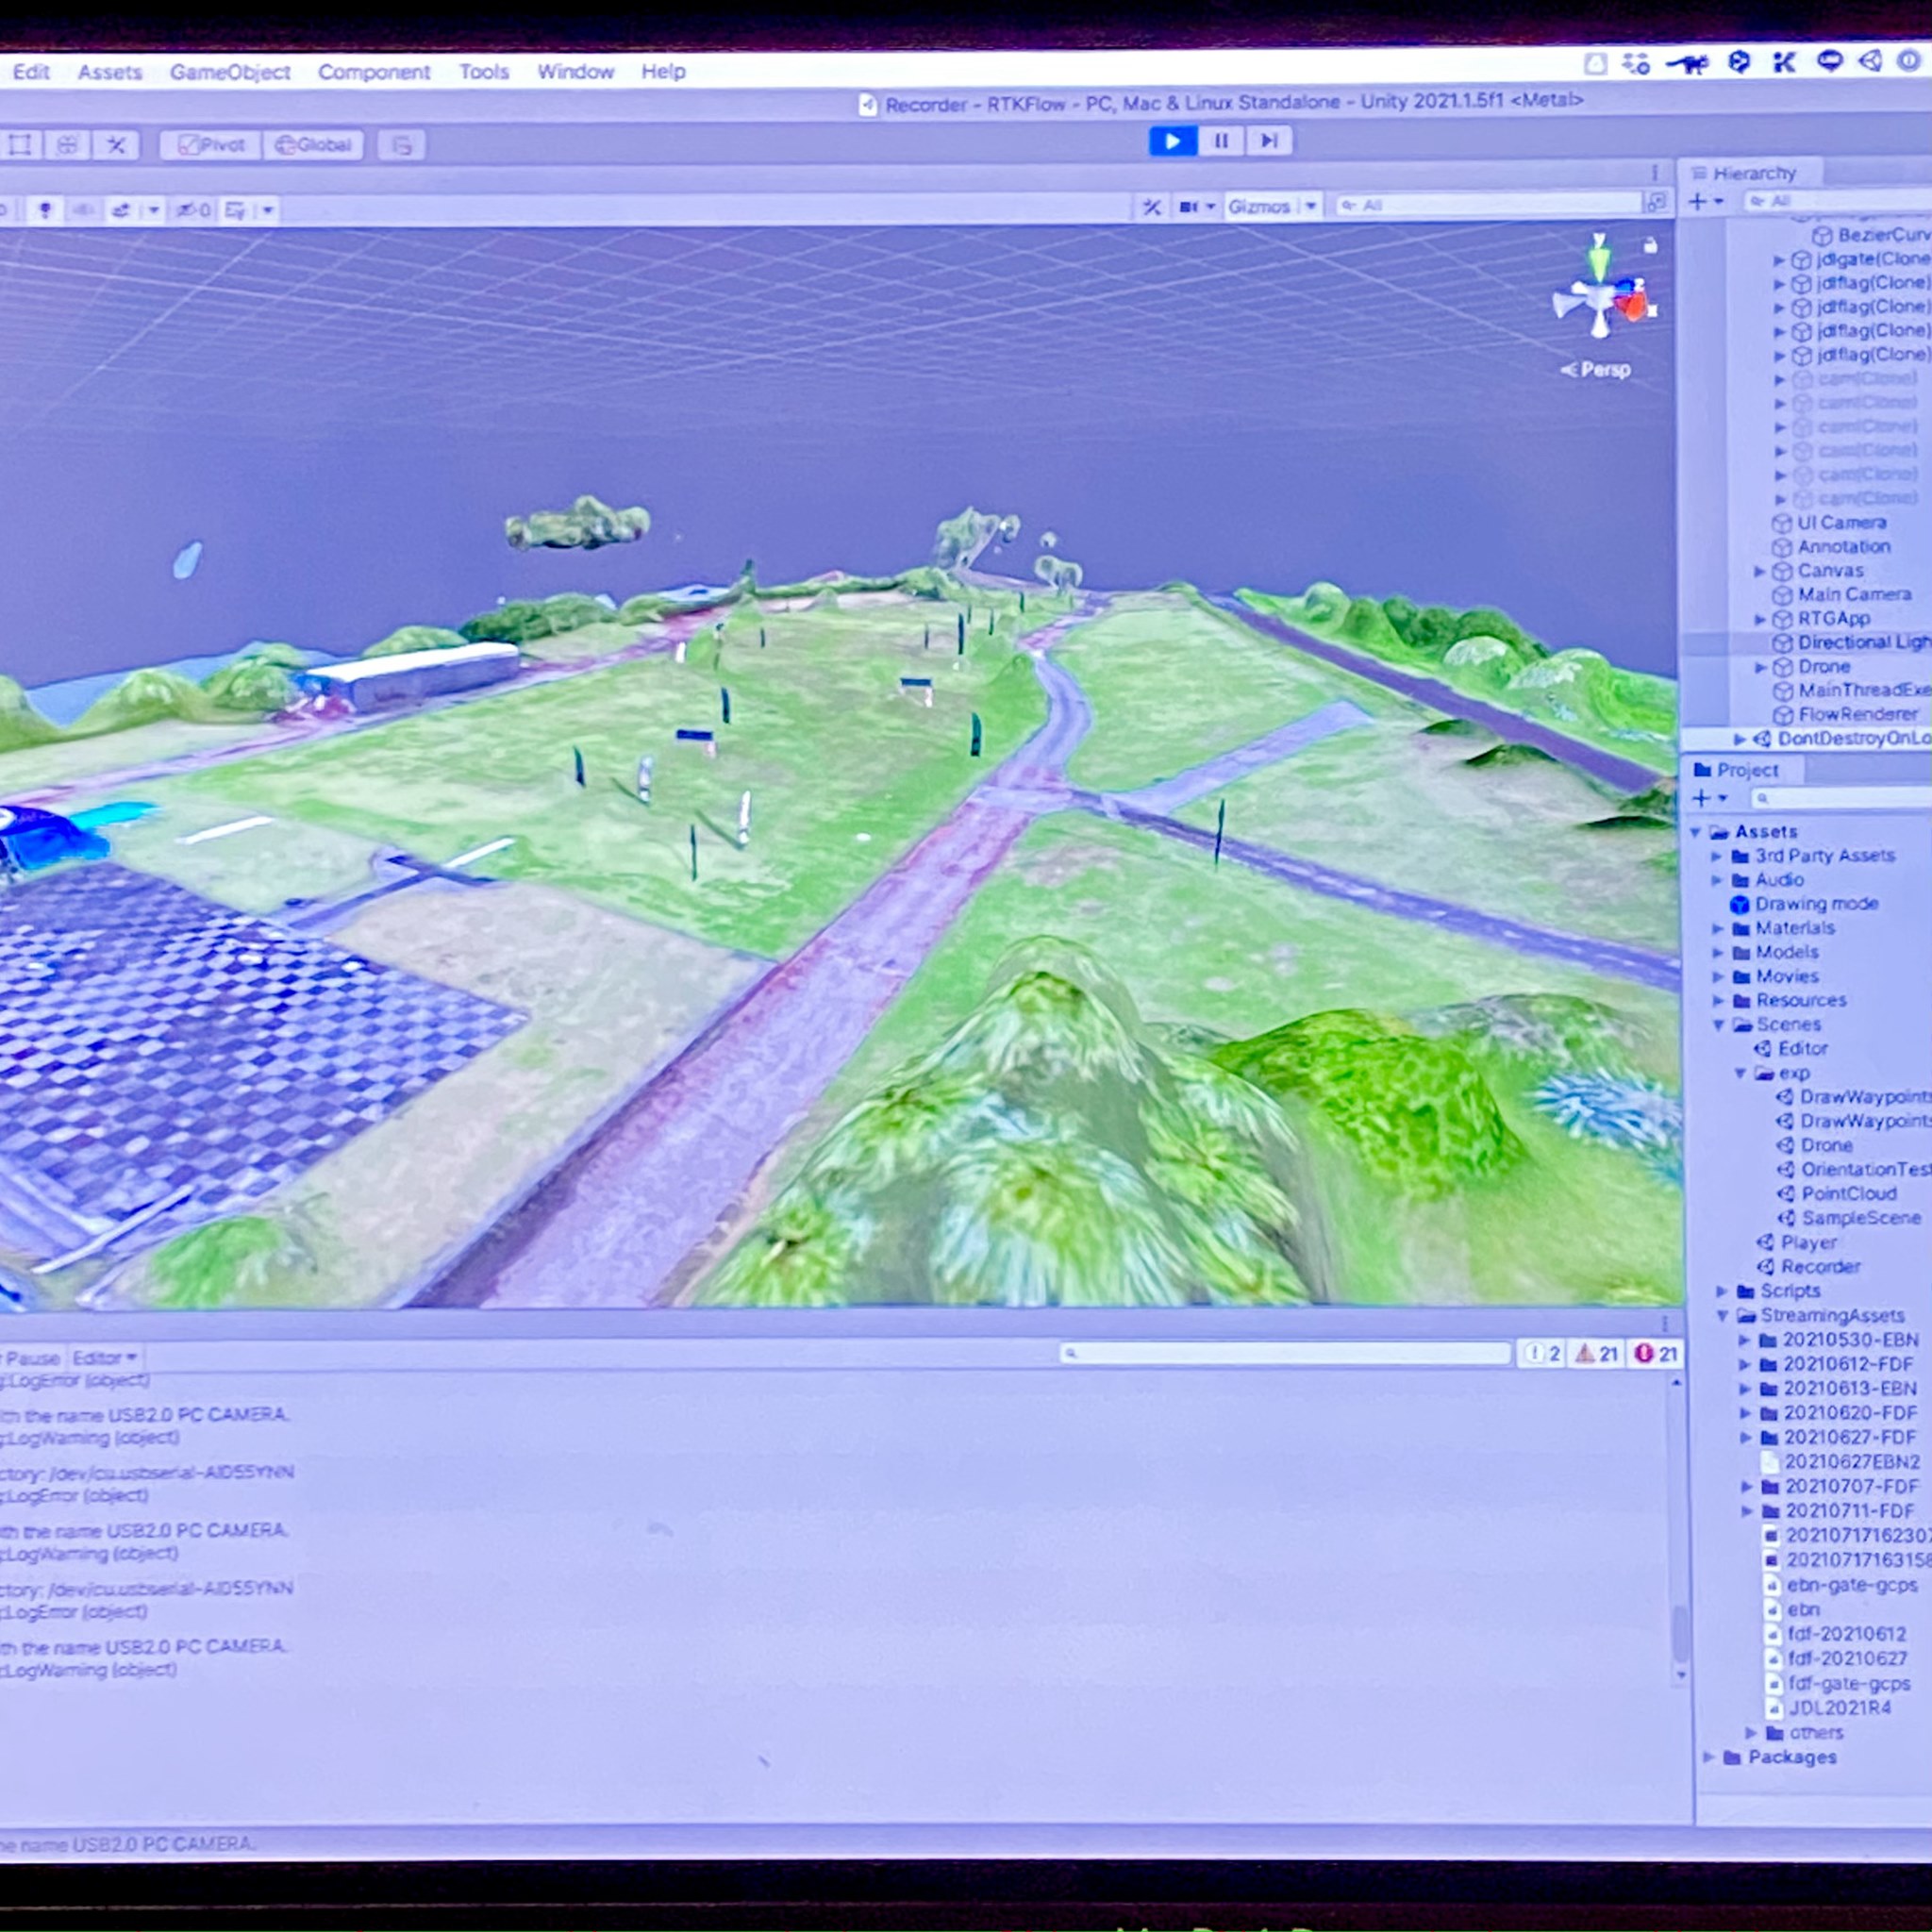The width and height of the screenshot is (1932, 1932).
Task: Expand the Drone object in Hierarchy
Action: pyautogui.click(x=1761, y=667)
